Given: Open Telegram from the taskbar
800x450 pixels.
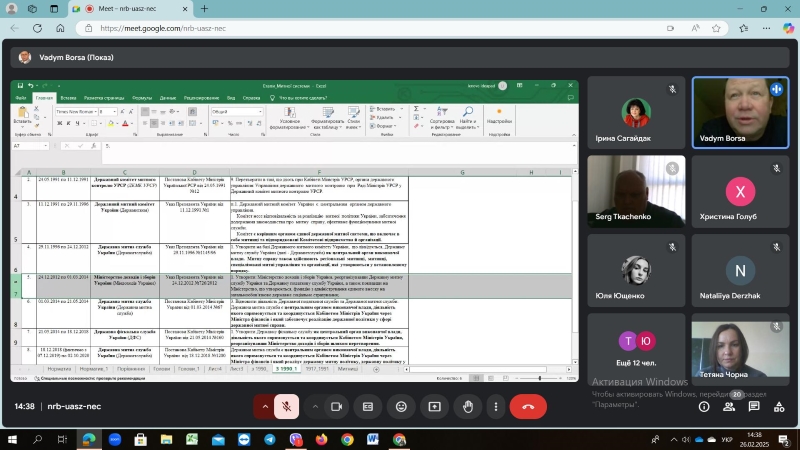Looking at the screenshot, I should [270, 439].
